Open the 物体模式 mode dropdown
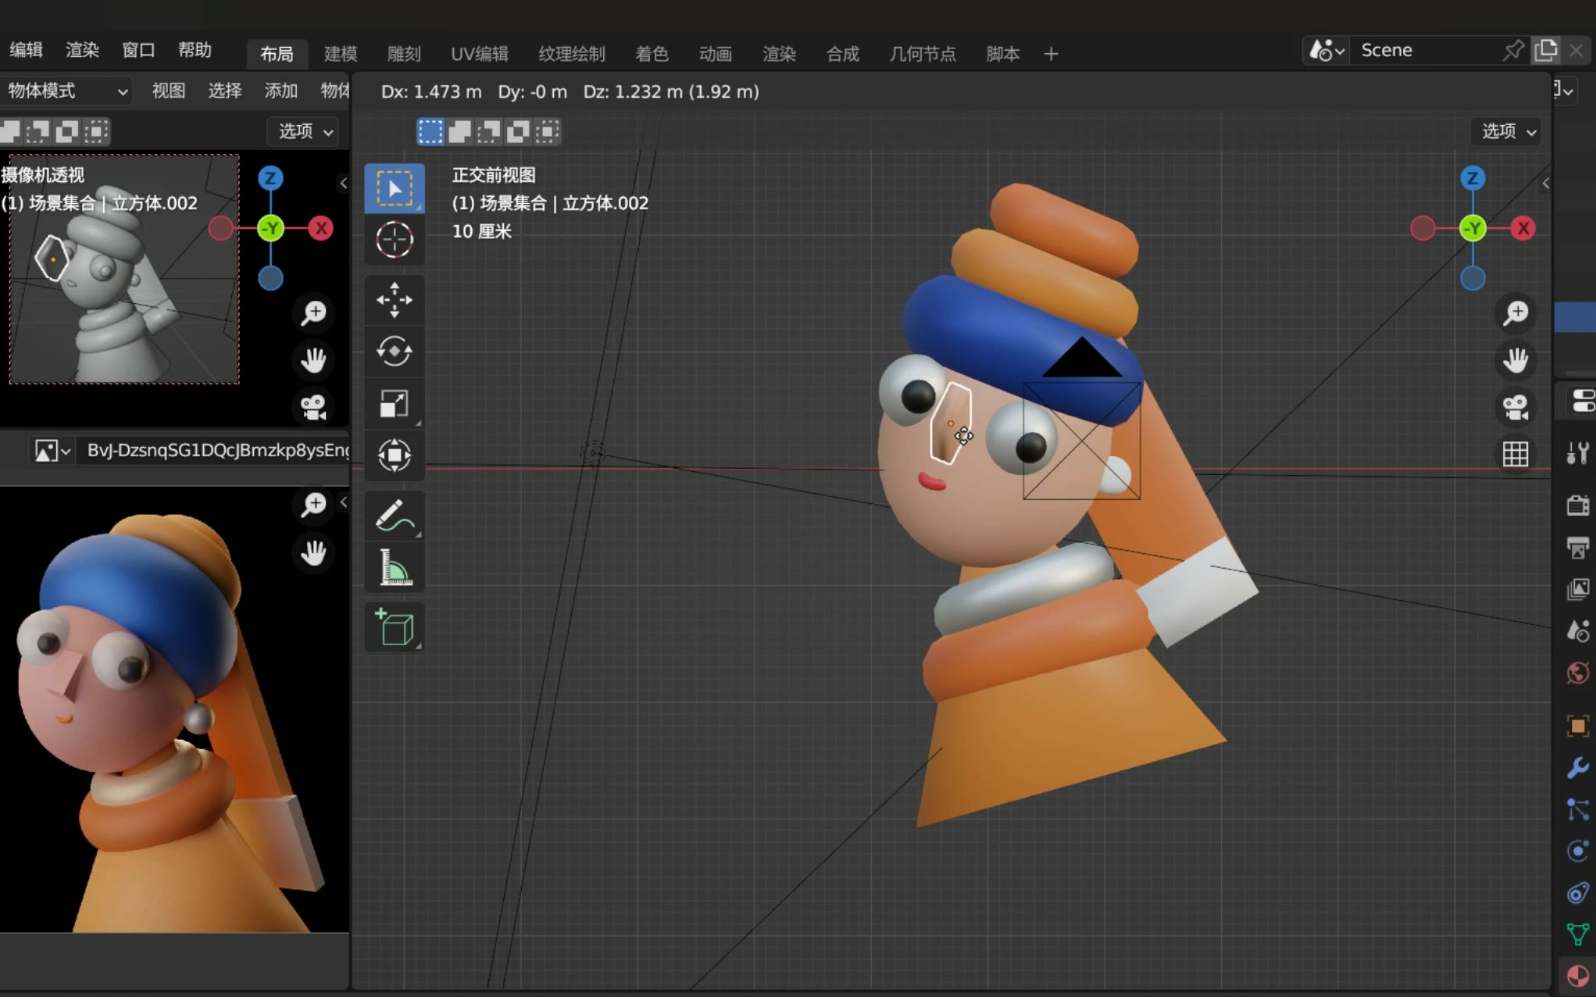The image size is (1596, 997). pyautogui.click(x=66, y=91)
